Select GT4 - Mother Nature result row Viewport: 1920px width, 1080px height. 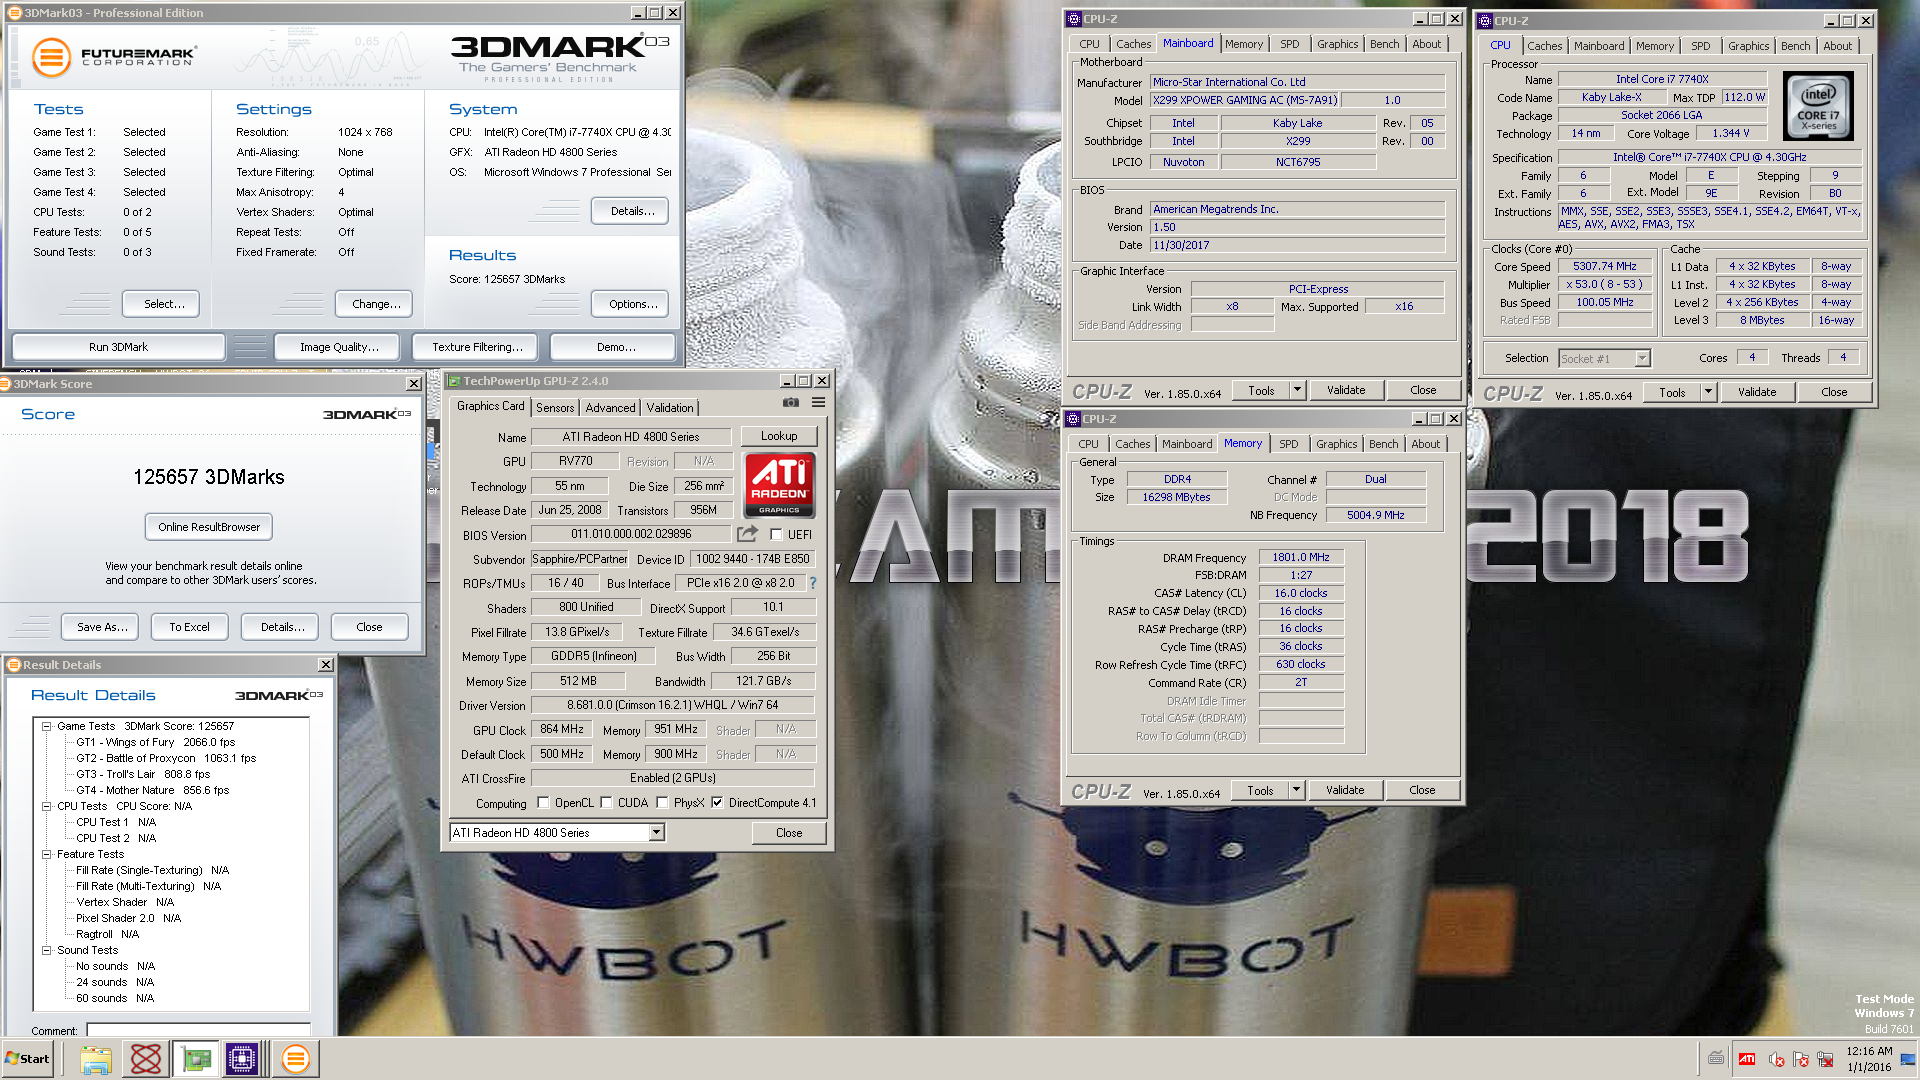pos(153,790)
